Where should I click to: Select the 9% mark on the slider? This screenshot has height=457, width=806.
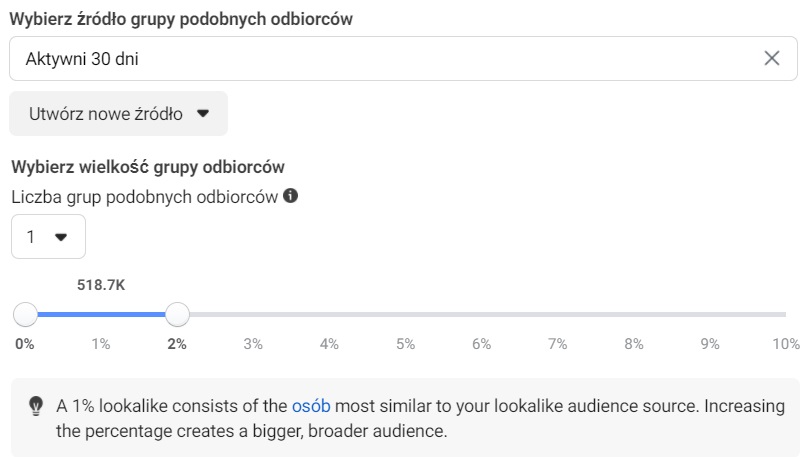pyautogui.click(x=710, y=344)
